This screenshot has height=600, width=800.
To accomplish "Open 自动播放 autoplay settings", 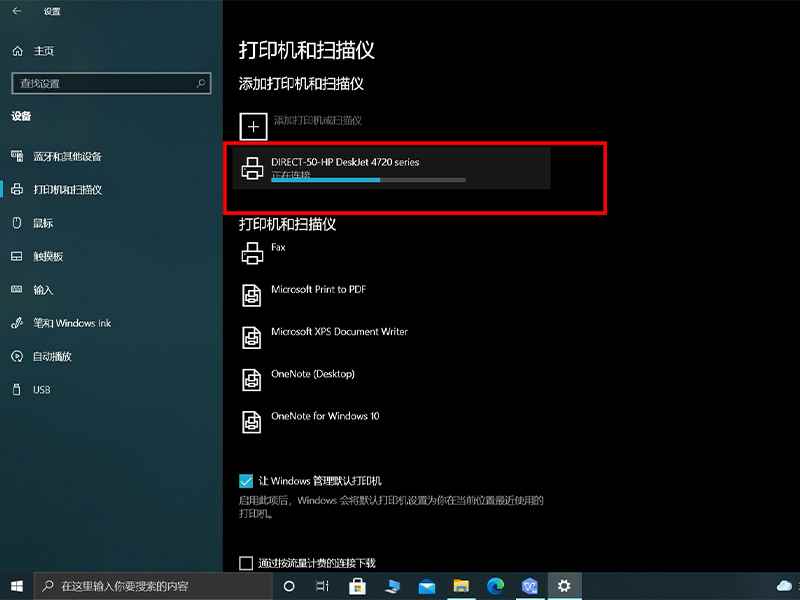I will (52, 357).
